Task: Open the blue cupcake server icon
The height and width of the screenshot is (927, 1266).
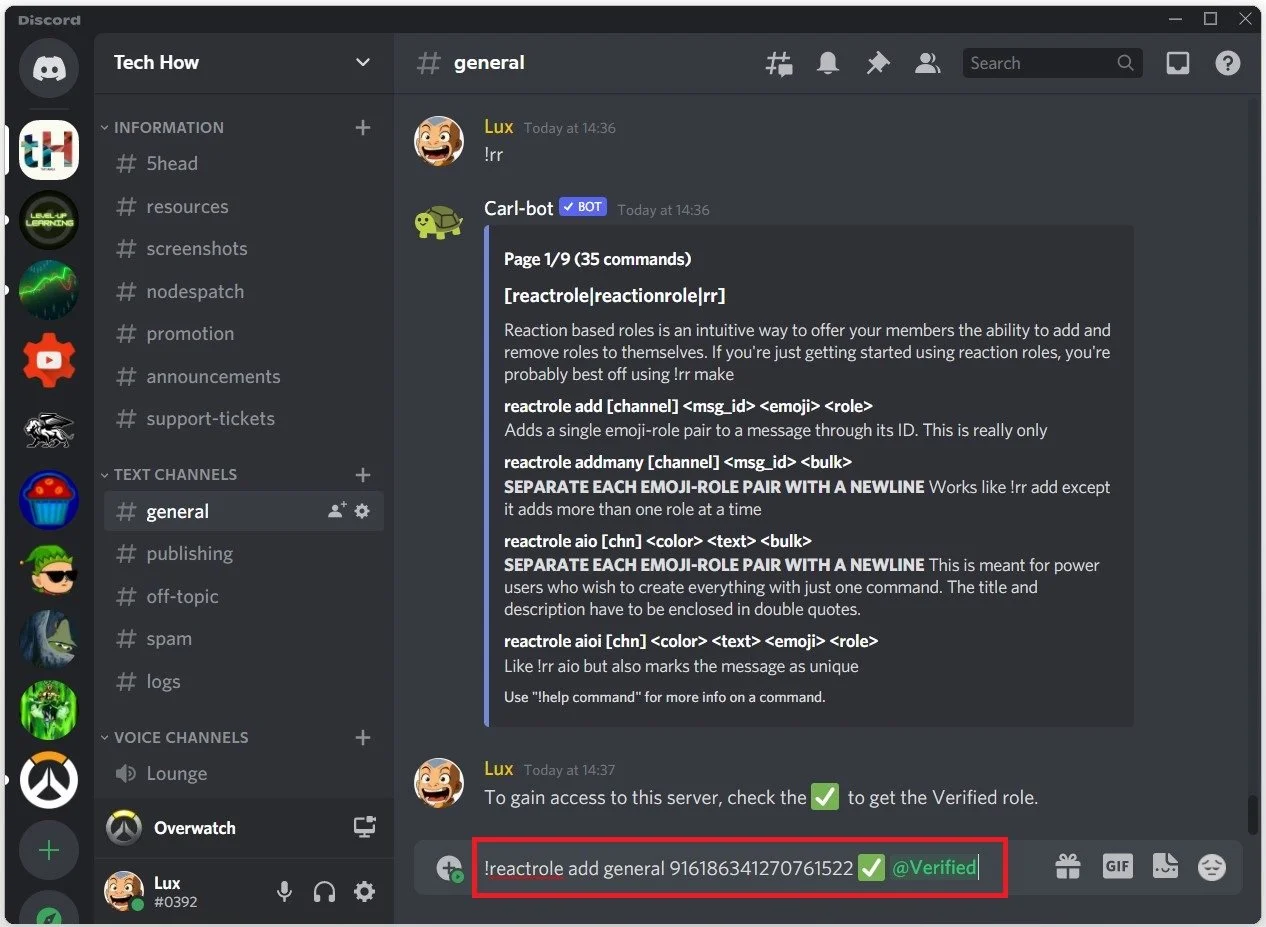Action: tap(49, 500)
